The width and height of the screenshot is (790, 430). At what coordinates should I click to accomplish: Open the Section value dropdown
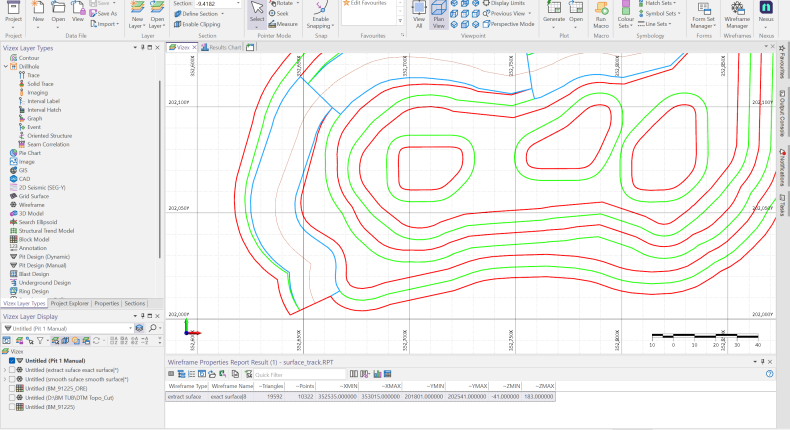[238, 4]
